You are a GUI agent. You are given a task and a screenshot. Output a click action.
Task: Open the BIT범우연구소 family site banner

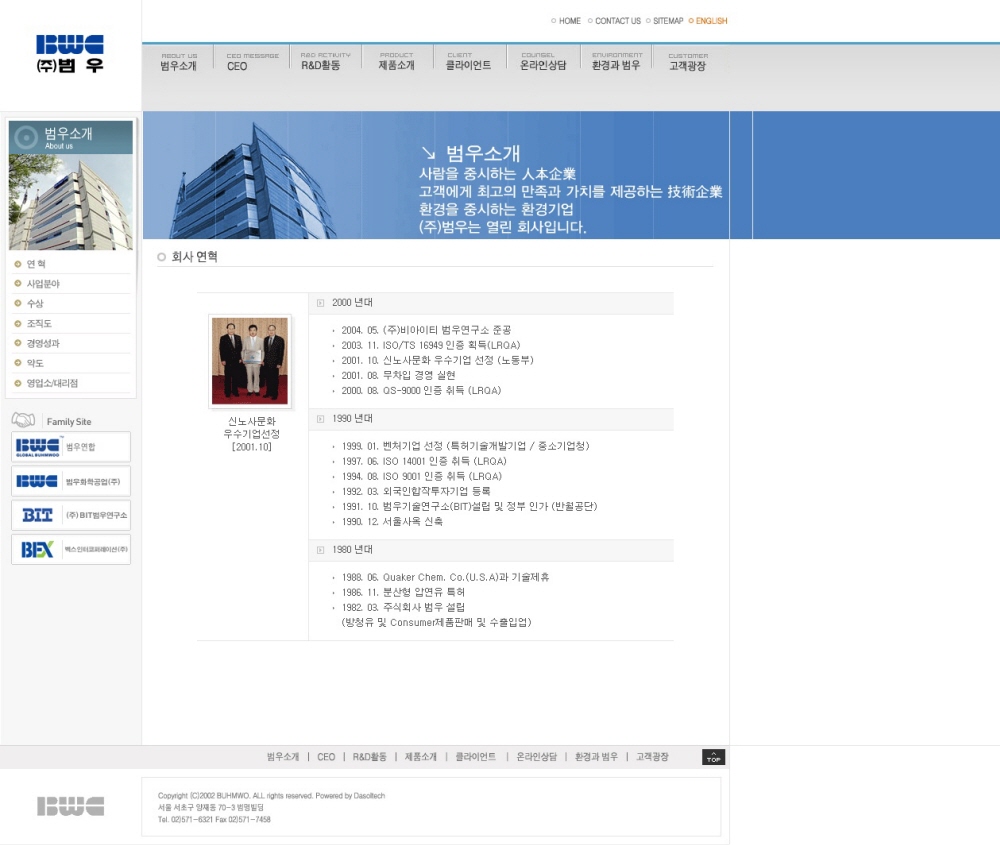71,515
